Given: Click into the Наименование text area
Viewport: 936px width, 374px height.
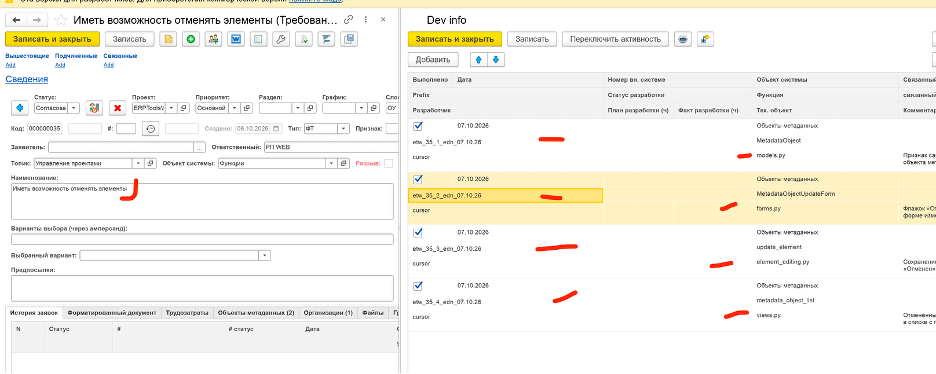Looking at the screenshot, I should 202,201.
